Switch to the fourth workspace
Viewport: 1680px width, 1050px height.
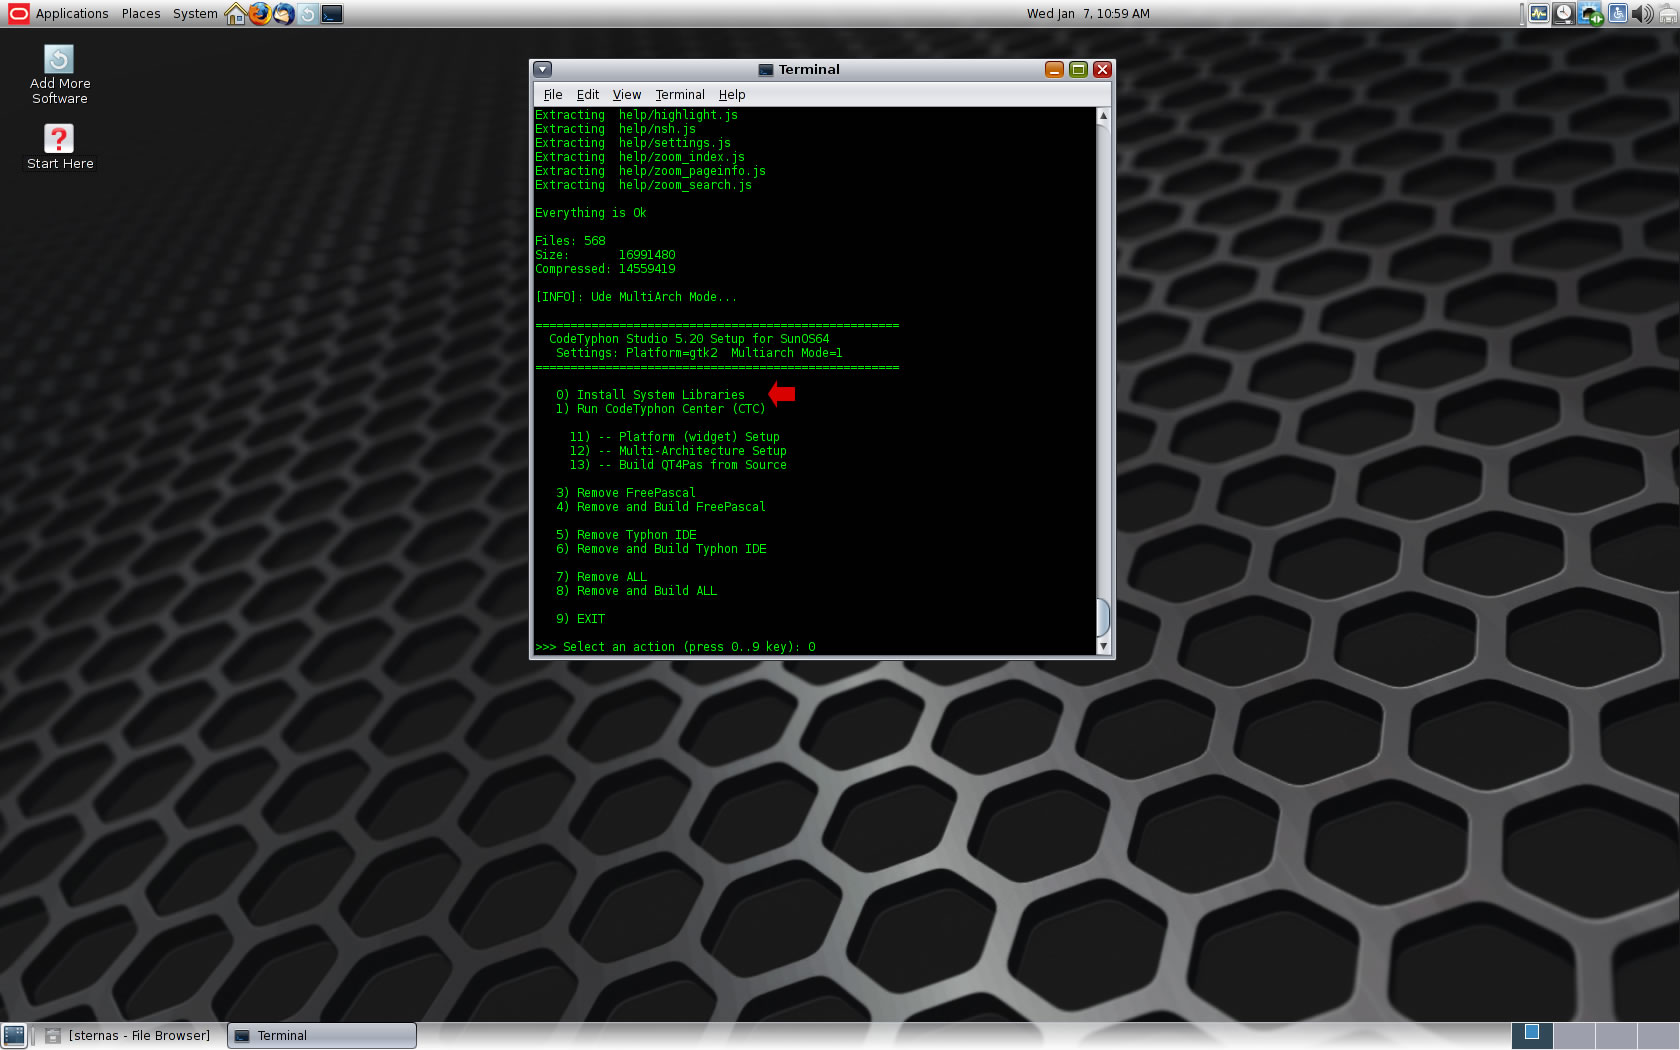(x=1658, y=1036)
